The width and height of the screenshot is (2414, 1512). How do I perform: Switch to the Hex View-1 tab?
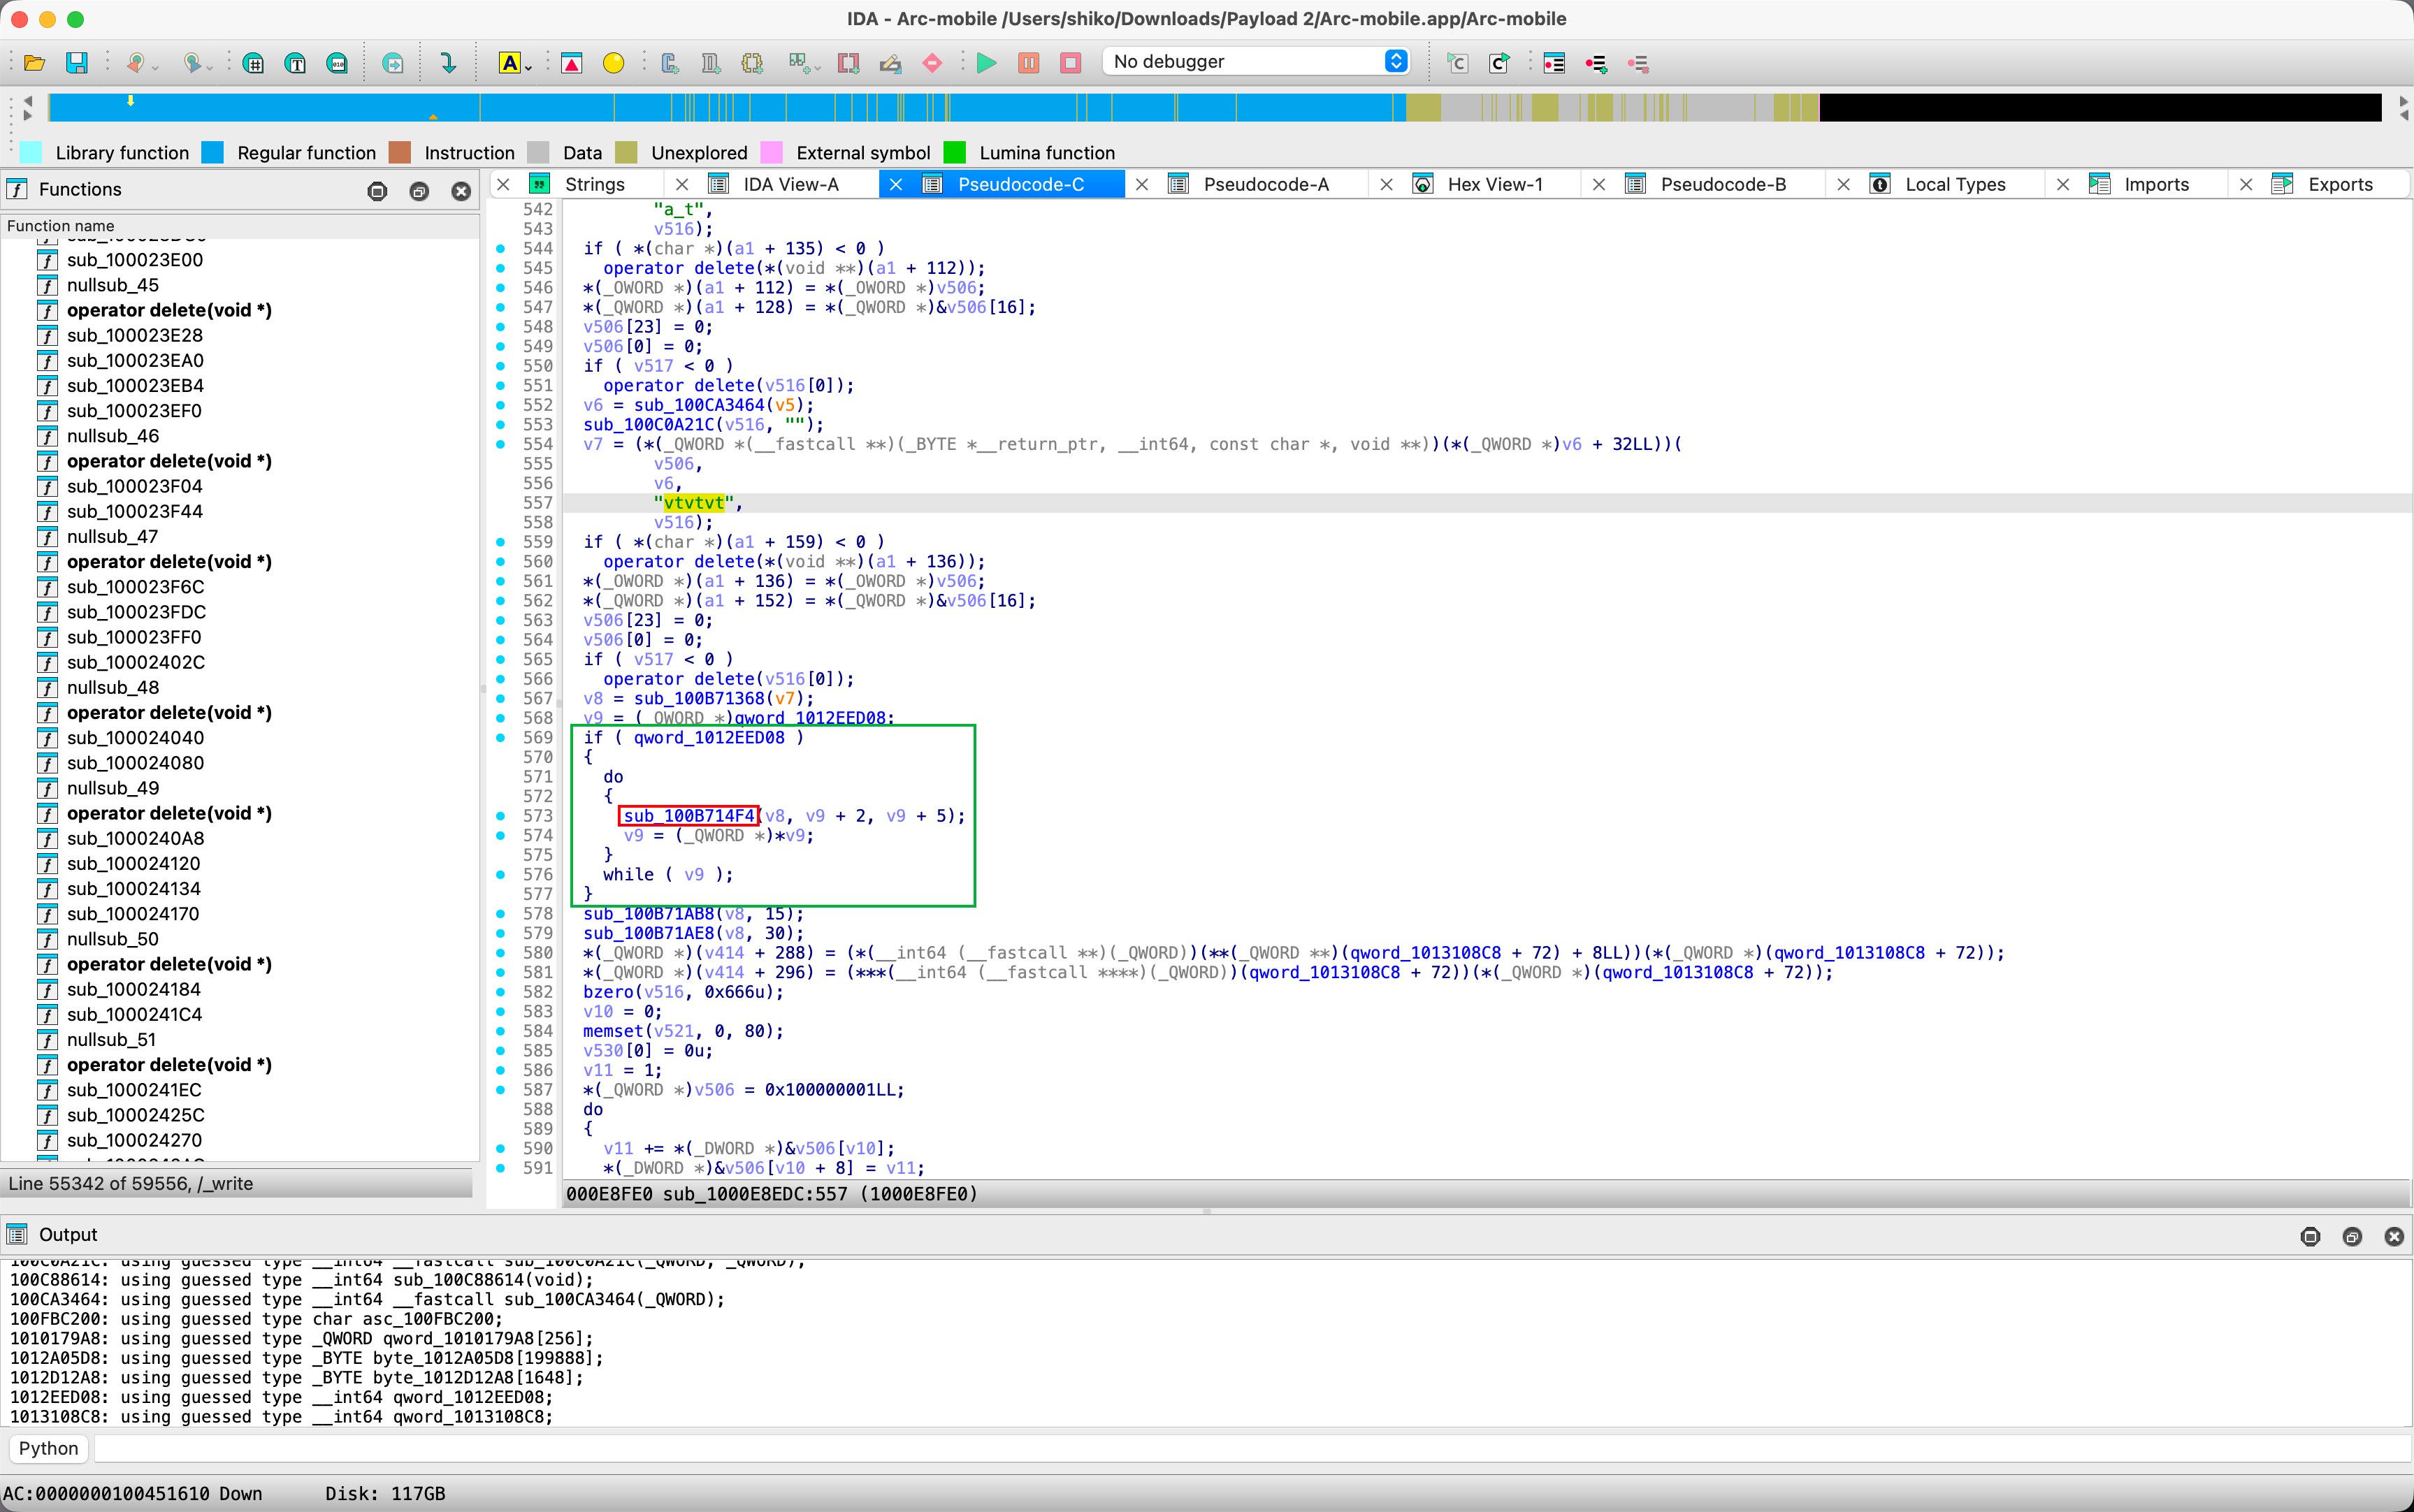coord(1494,184)
